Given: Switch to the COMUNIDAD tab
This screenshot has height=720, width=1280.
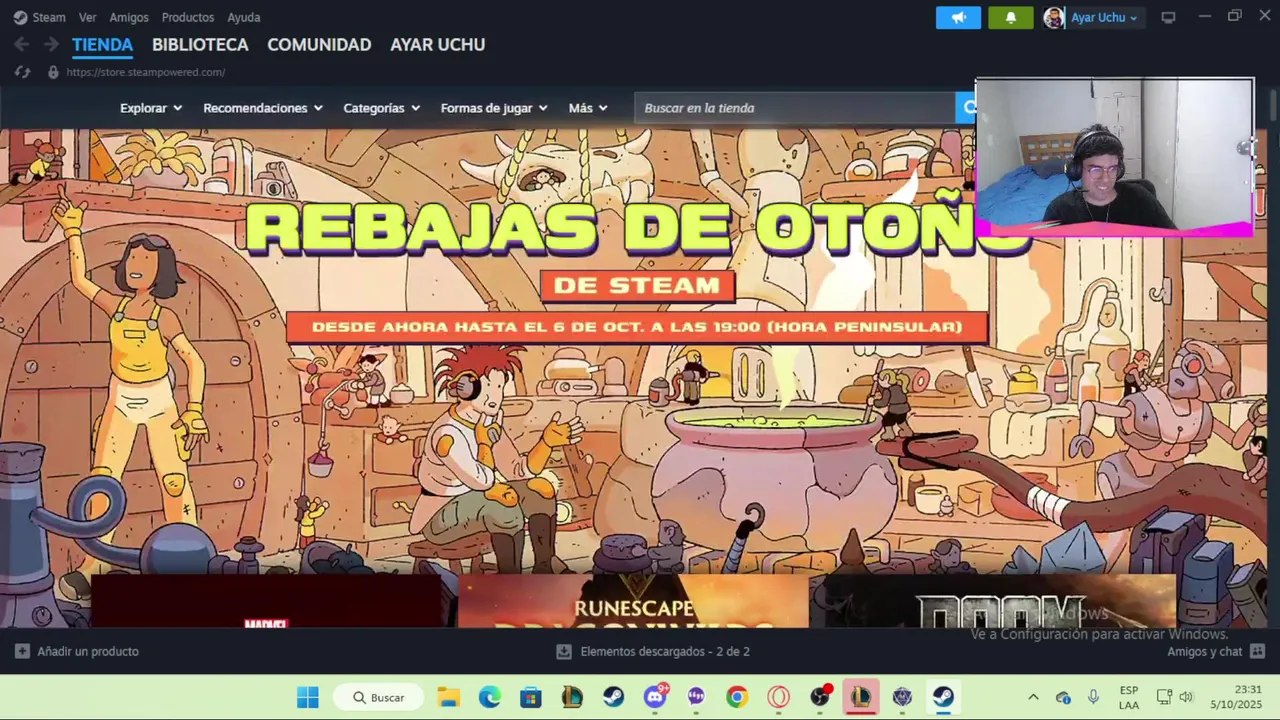Looking at the screenshot, I should point(319,45).
